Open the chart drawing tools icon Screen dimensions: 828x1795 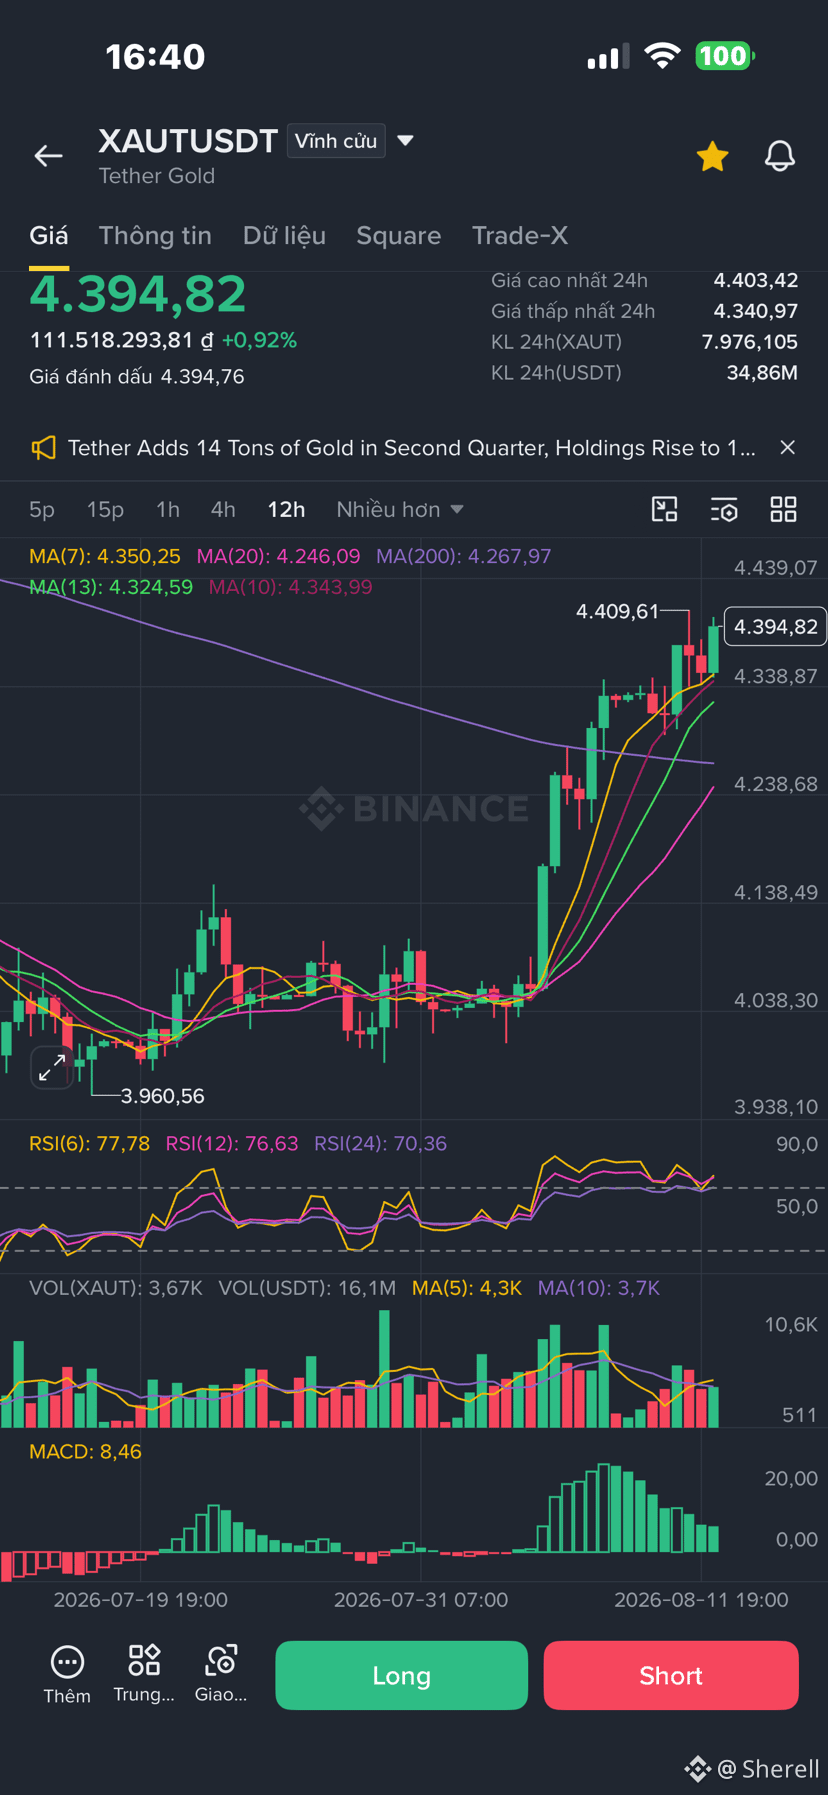pos(665,510)
